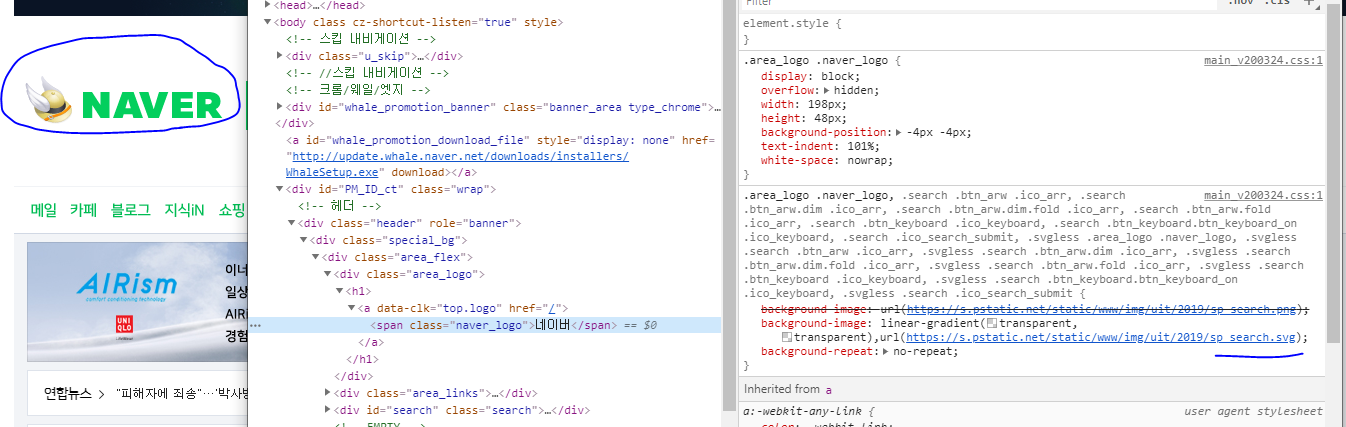The height and width of the screenshot is (427, 1346).
Task: Open the 지식iN navigation link
Action: click(x=184, y=210)
